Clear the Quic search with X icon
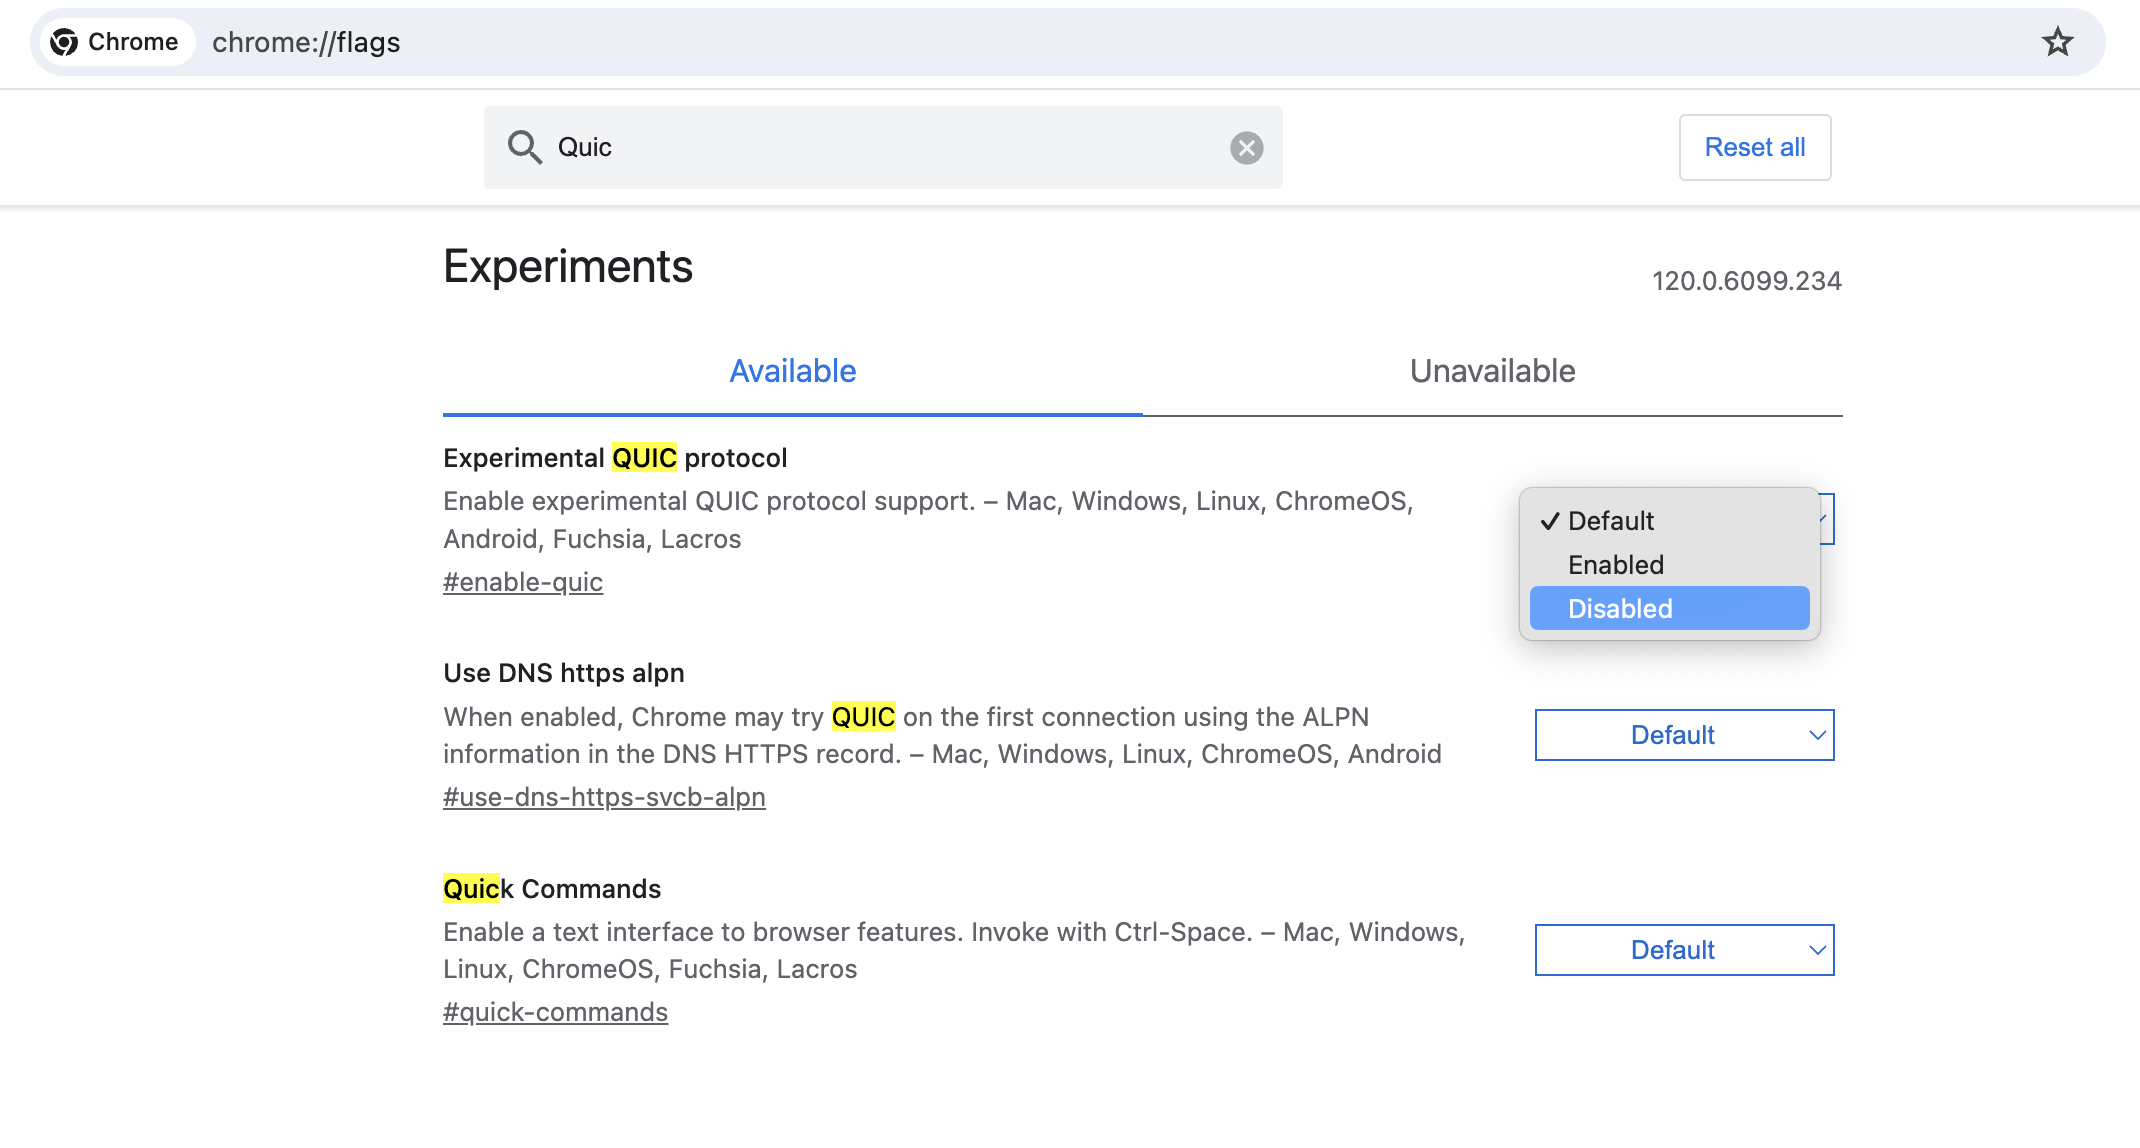 pyautogui.click(x=1246, y=148)
